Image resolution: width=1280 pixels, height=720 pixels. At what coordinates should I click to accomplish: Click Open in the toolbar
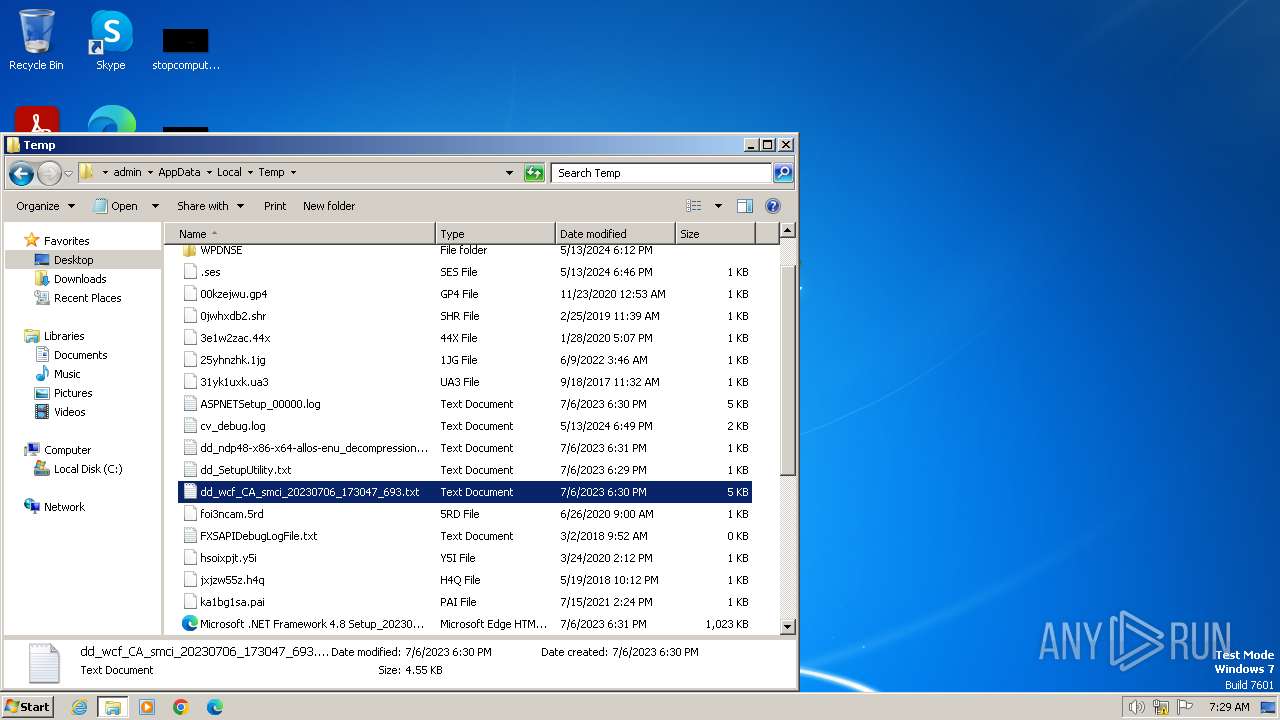116,206
